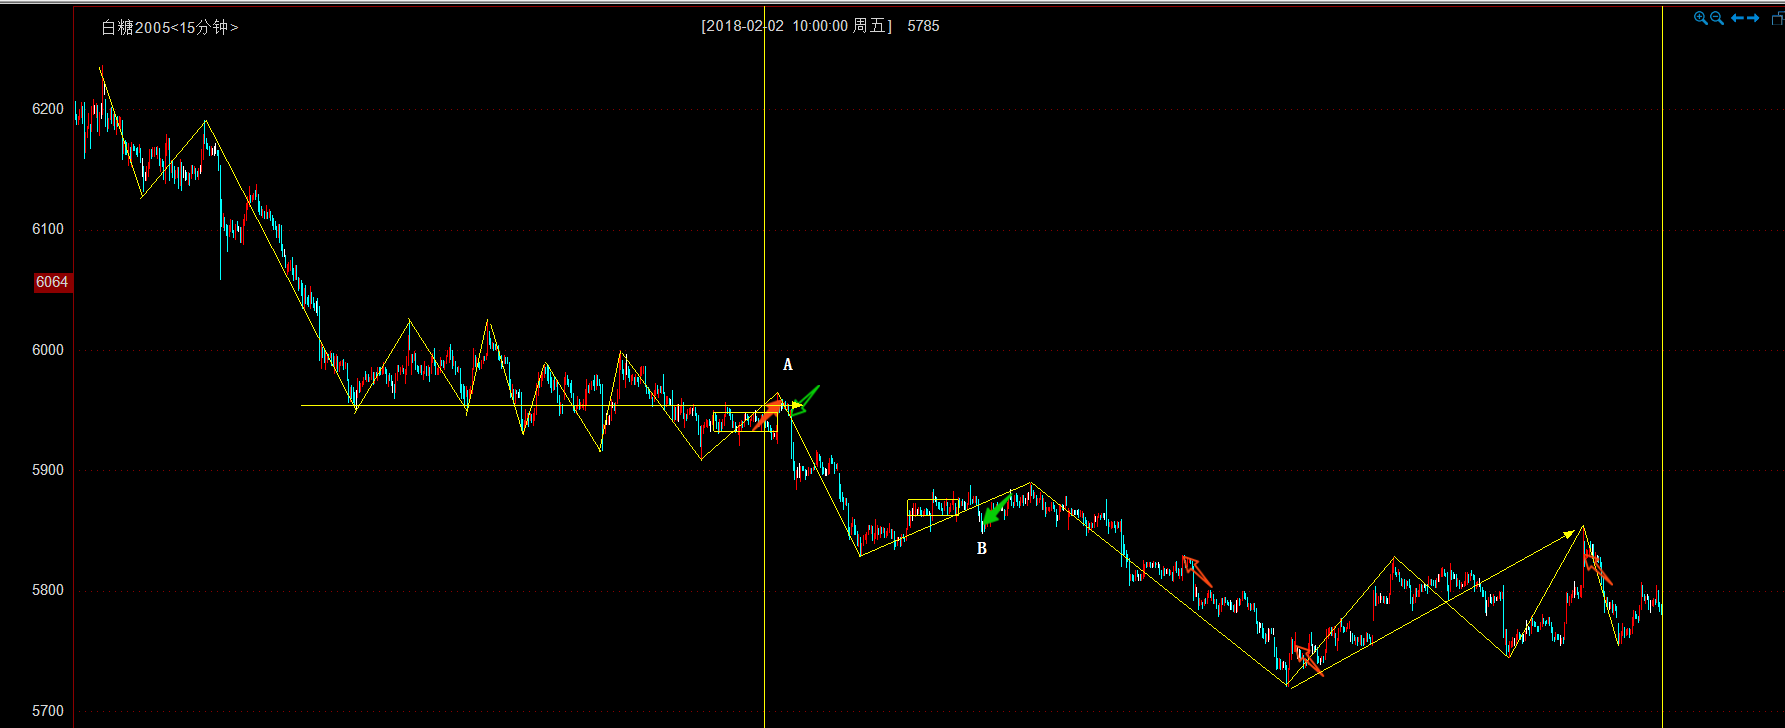Image resolution: width=1785 pixels, height=728 pixels.
Task: Click the 6000 price axis label
Action: click(x=48, y=350)
